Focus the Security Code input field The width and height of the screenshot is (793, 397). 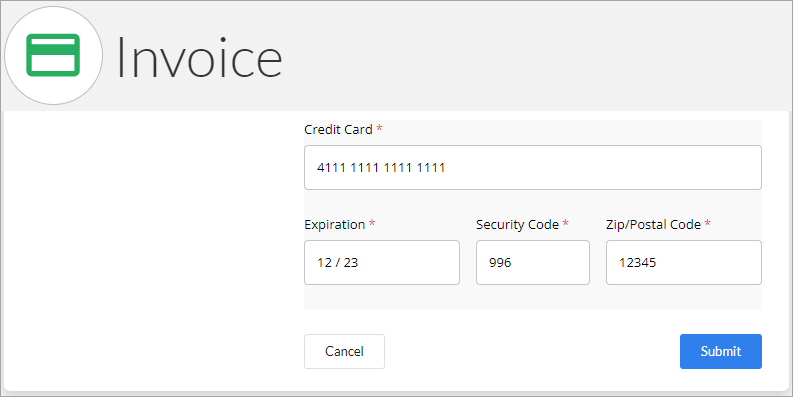coord(533,262)
